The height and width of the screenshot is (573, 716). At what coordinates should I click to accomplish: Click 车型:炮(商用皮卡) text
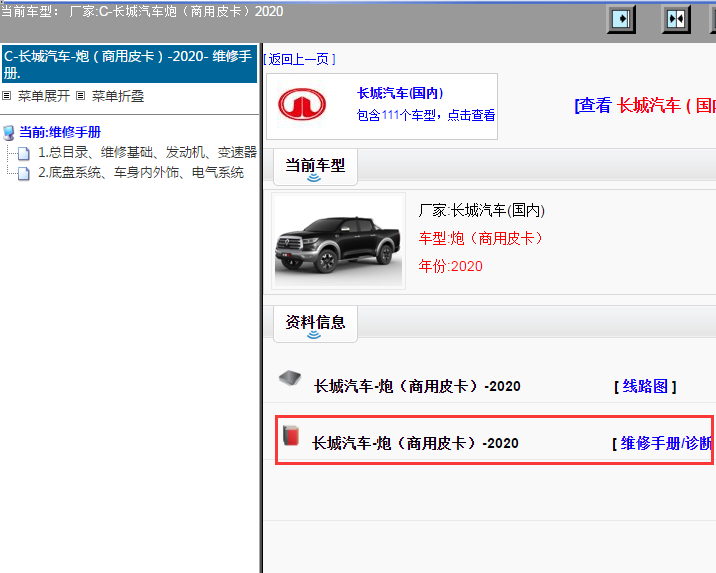[481, 238]
